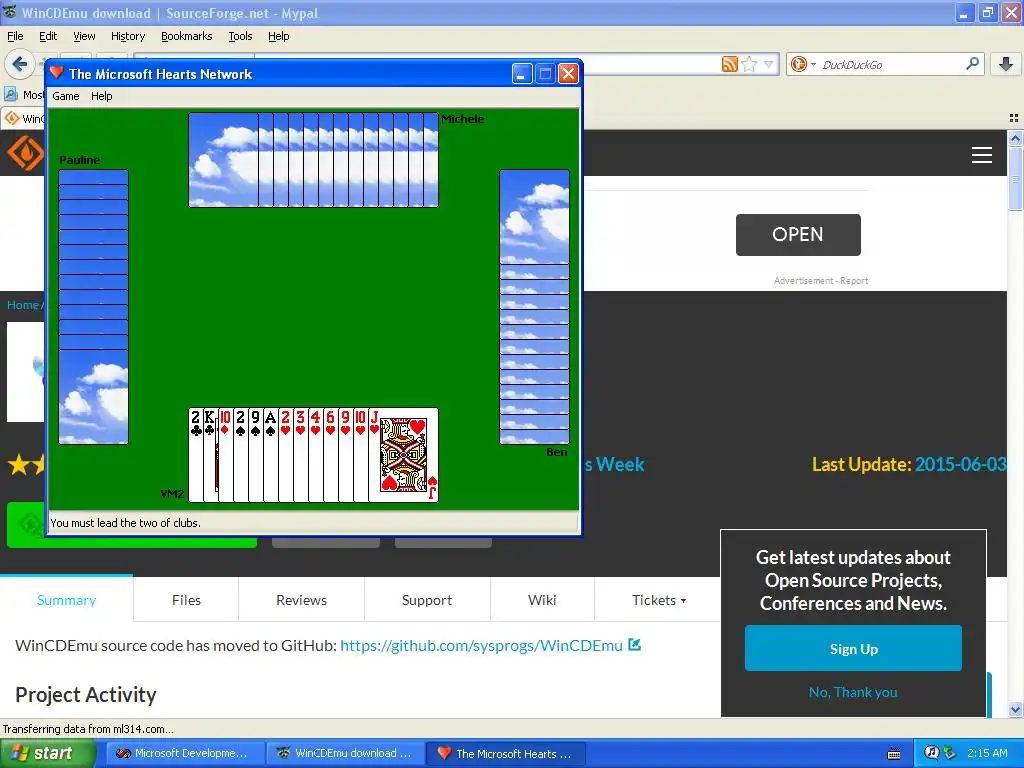Select the two of hearts card
This screenshot has width=1024, height=768.
click(285, 455)
